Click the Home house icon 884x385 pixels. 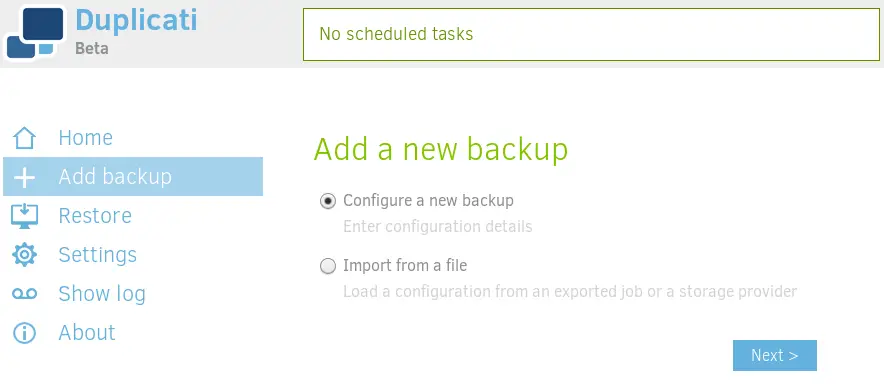click(x=24, y=138)
